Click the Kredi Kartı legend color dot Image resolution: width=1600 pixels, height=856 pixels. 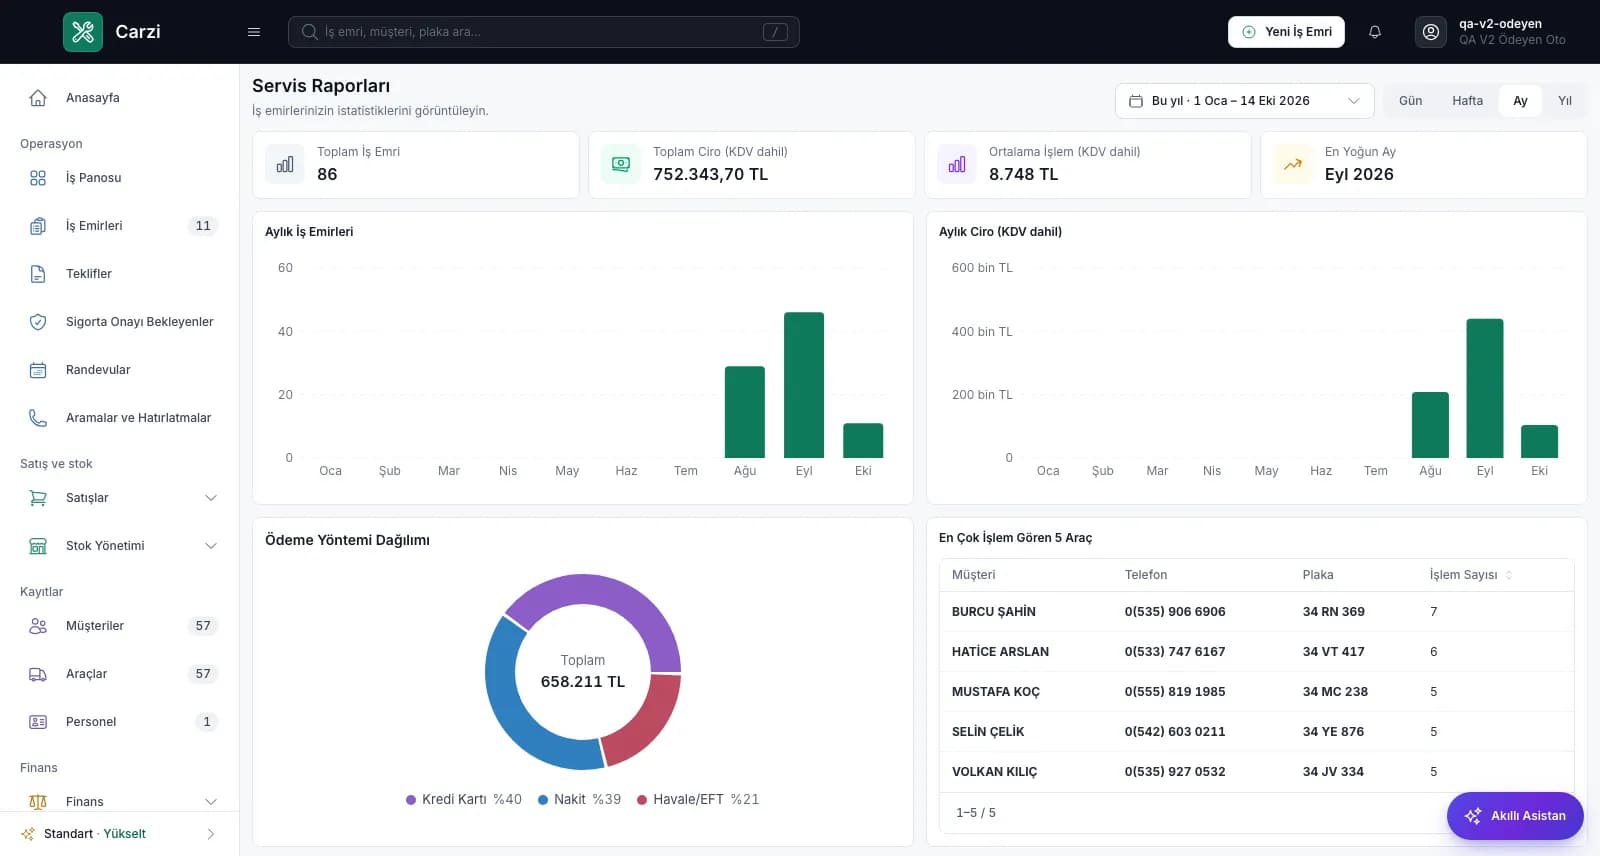[411, 800]
